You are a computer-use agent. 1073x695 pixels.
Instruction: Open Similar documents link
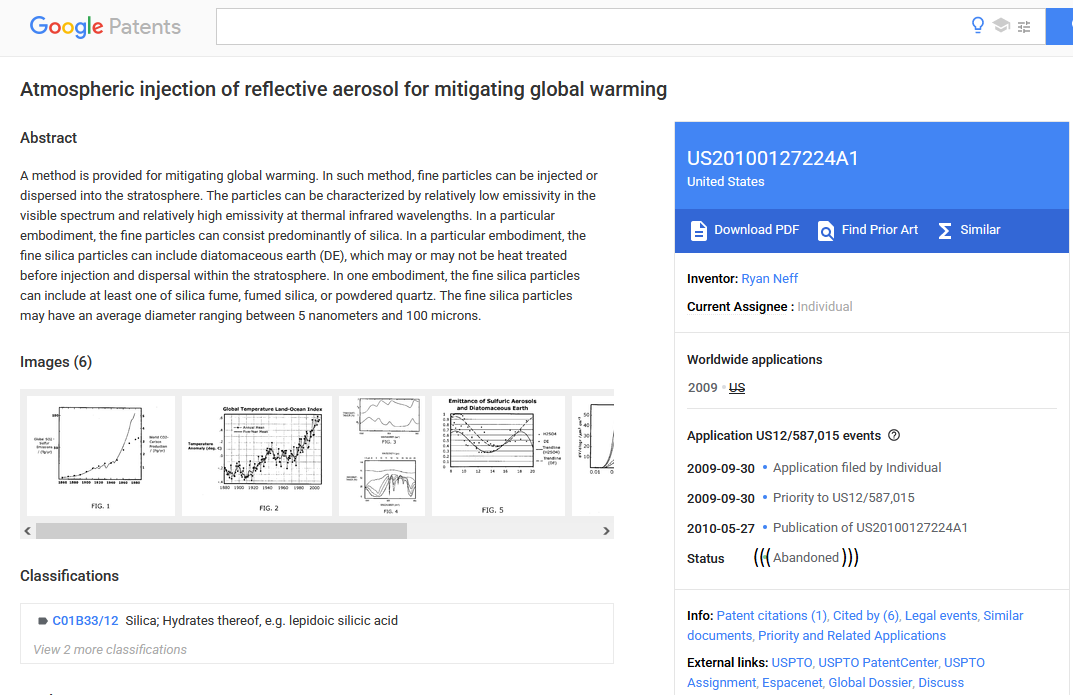click(x=1003, y=616)
